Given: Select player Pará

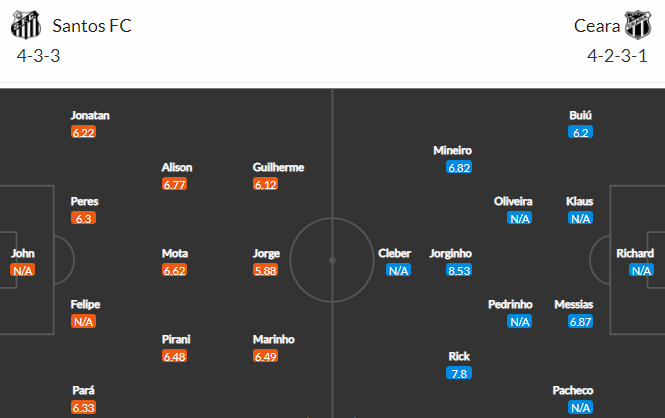Looking at the screenshot, I should tap(84, 390).
